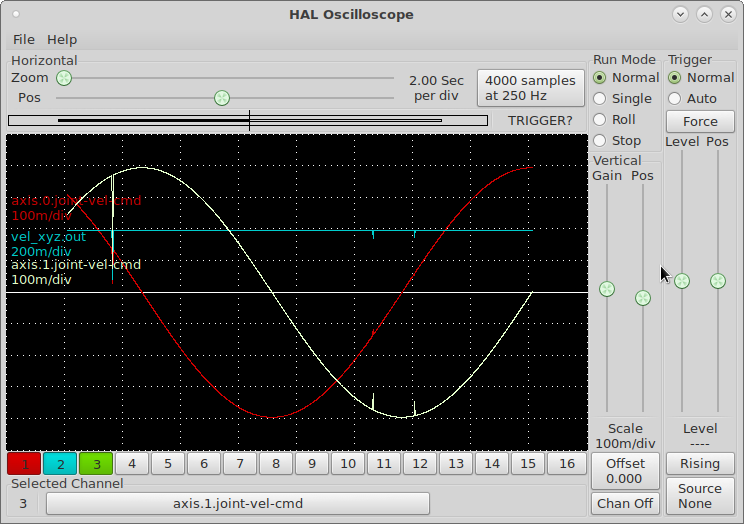Click the 2.00 Sec per div readout
The image size is (744, 524).
click(x=436, y=88)
